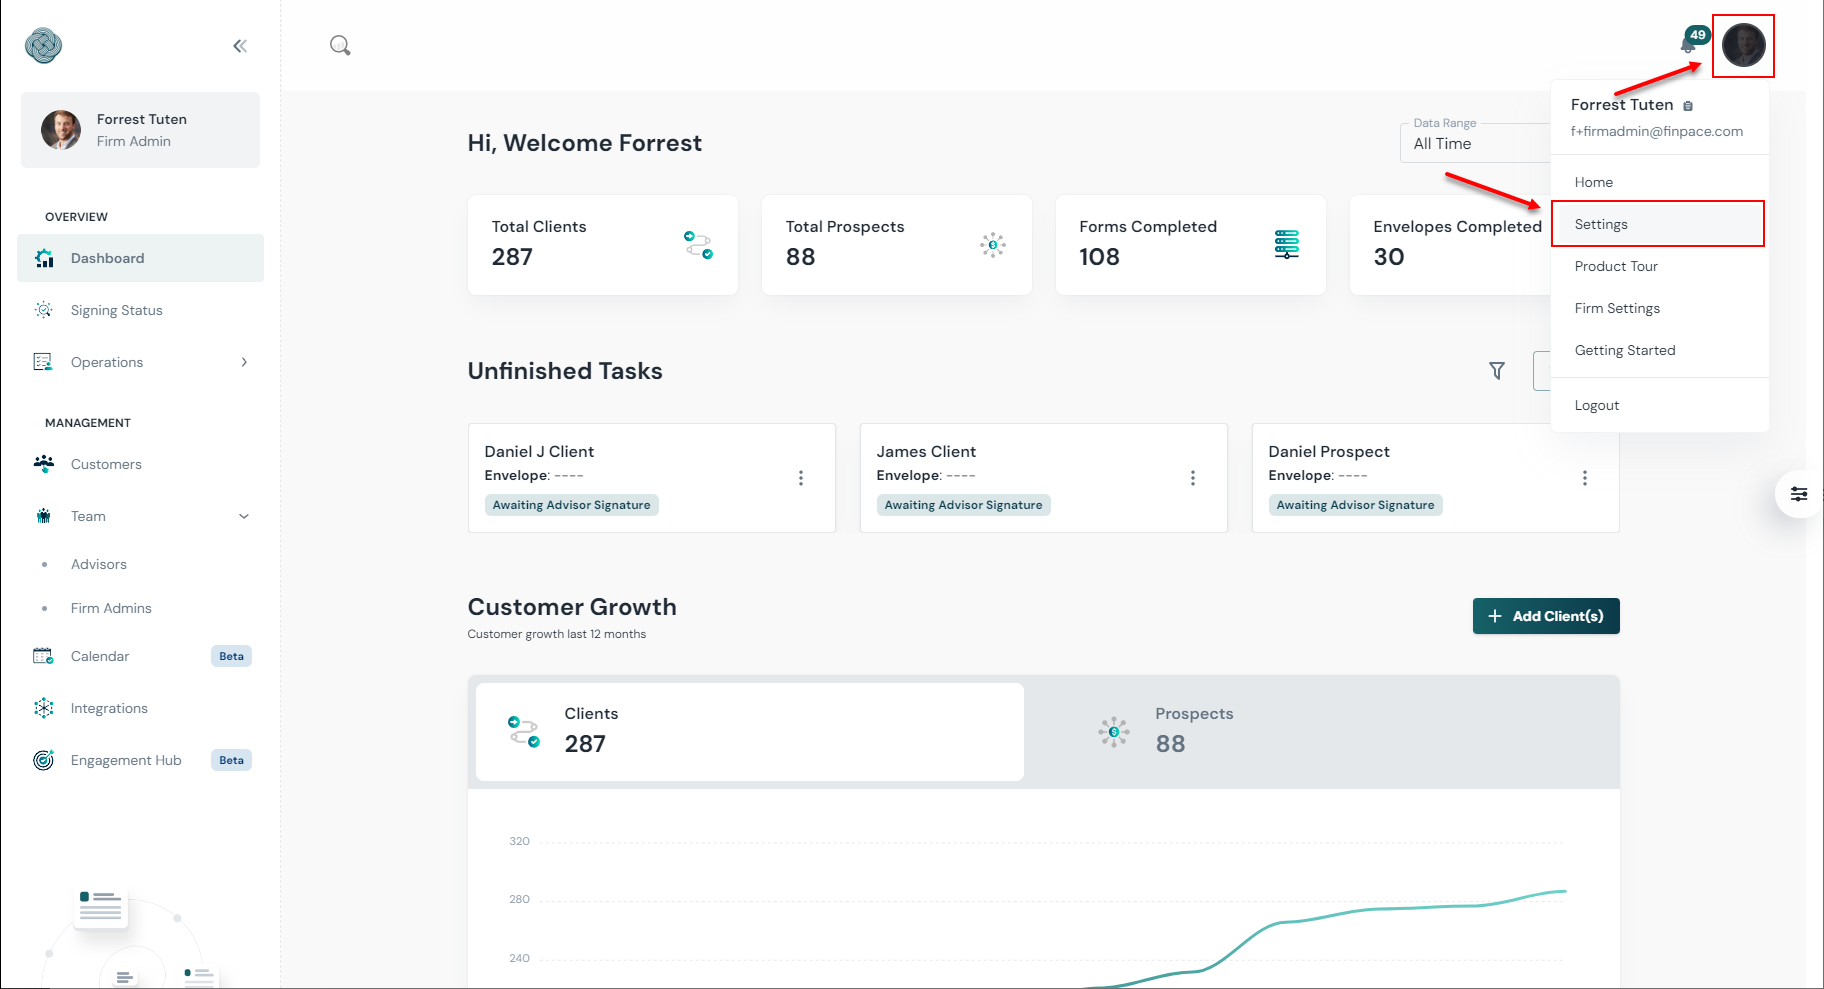Open the Total Prospects 88 card
The height and width of the screenshot is (989, 1824).
click(x=897, y=245)
